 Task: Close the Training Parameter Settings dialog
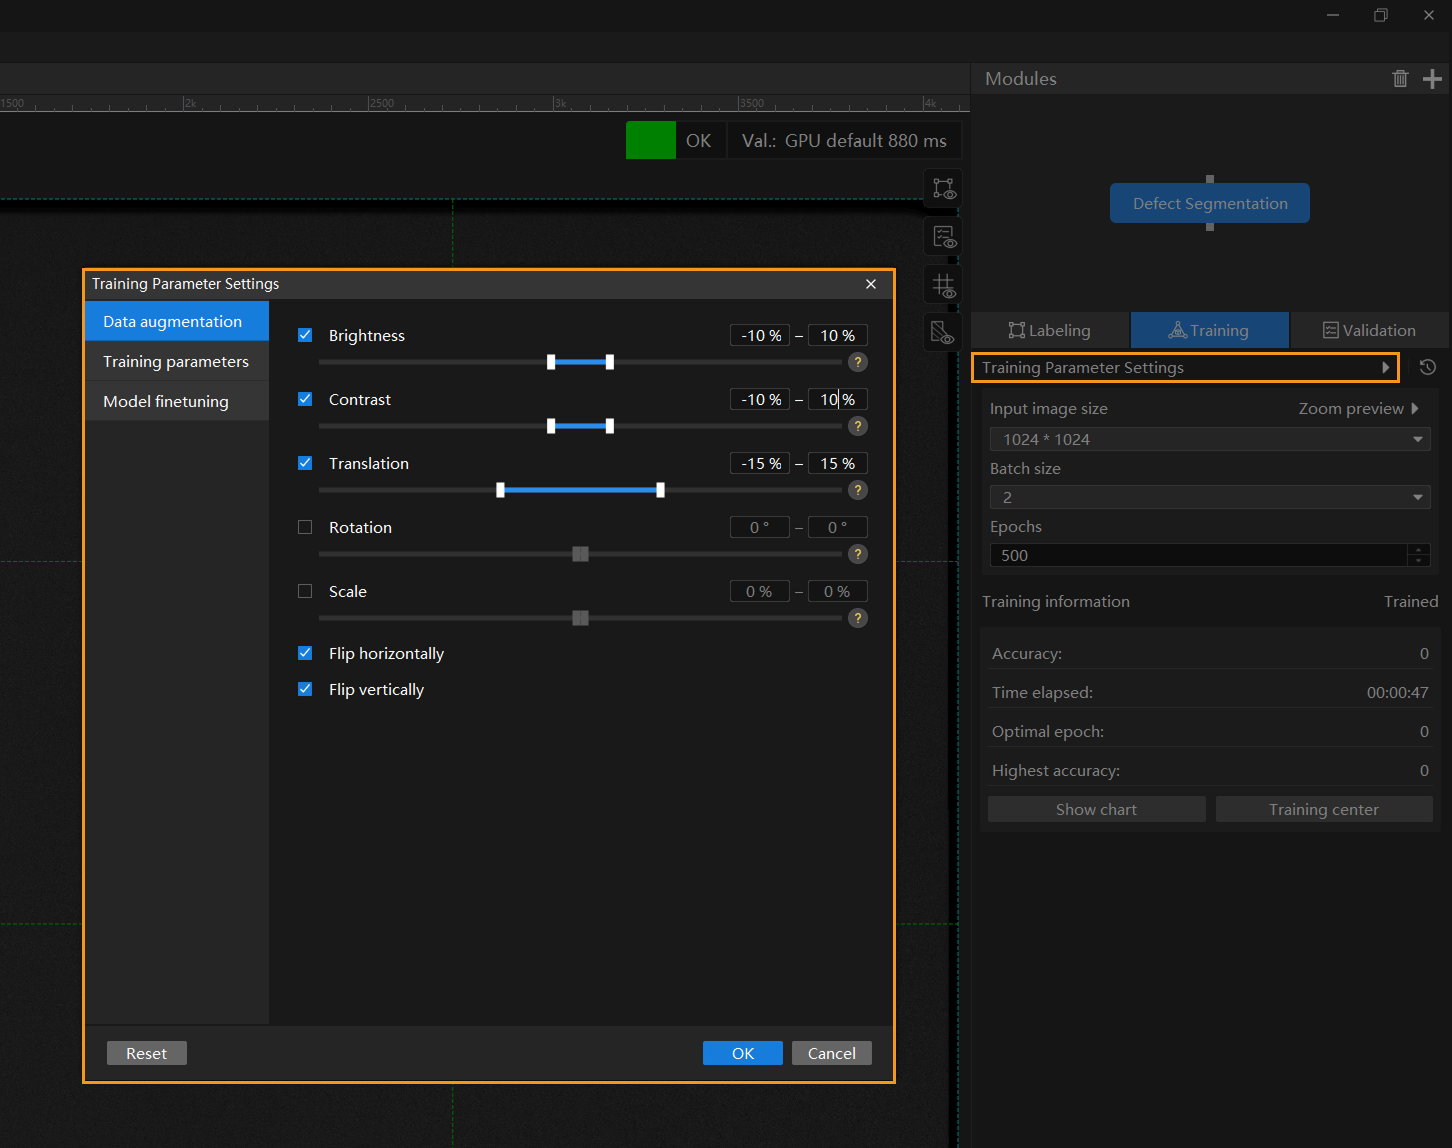click(871, 284)
